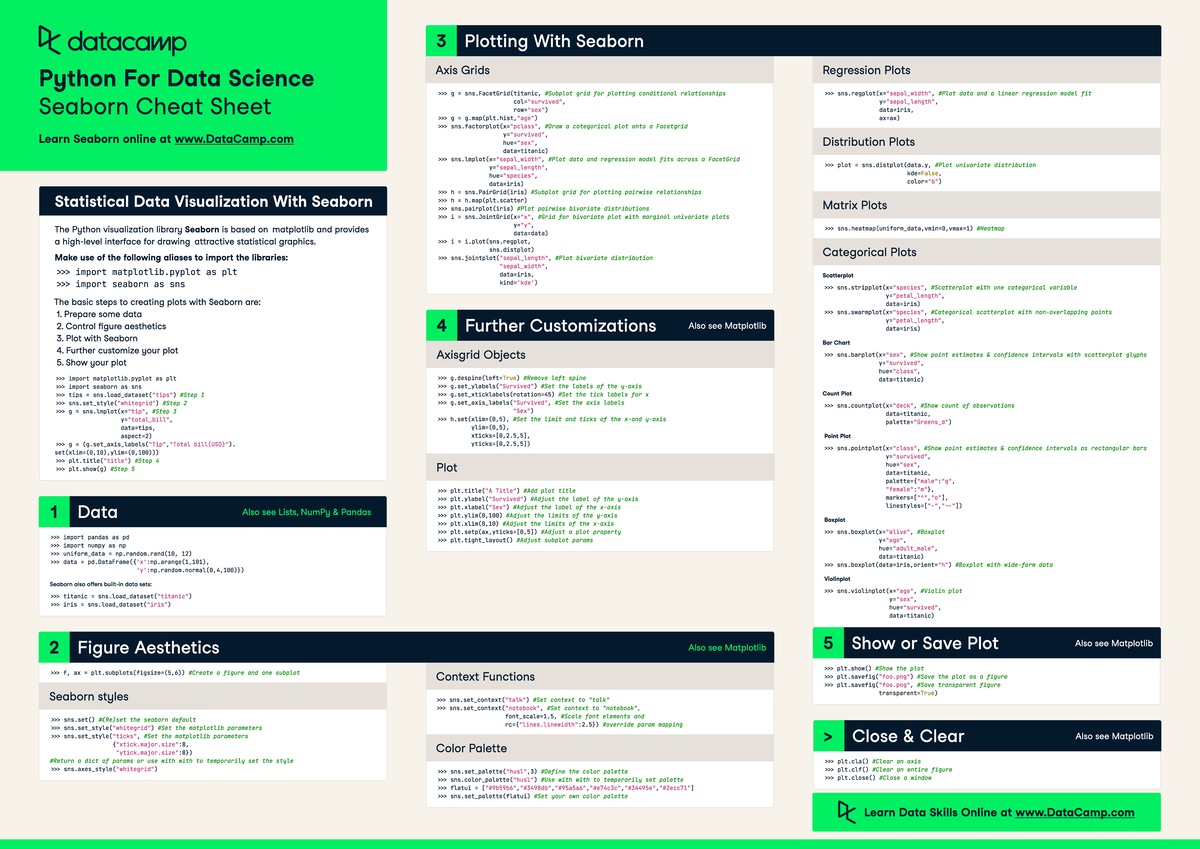Click the "1" badge on the Data header
This screenshot has width=1200, height=849.
coord(54,511)
